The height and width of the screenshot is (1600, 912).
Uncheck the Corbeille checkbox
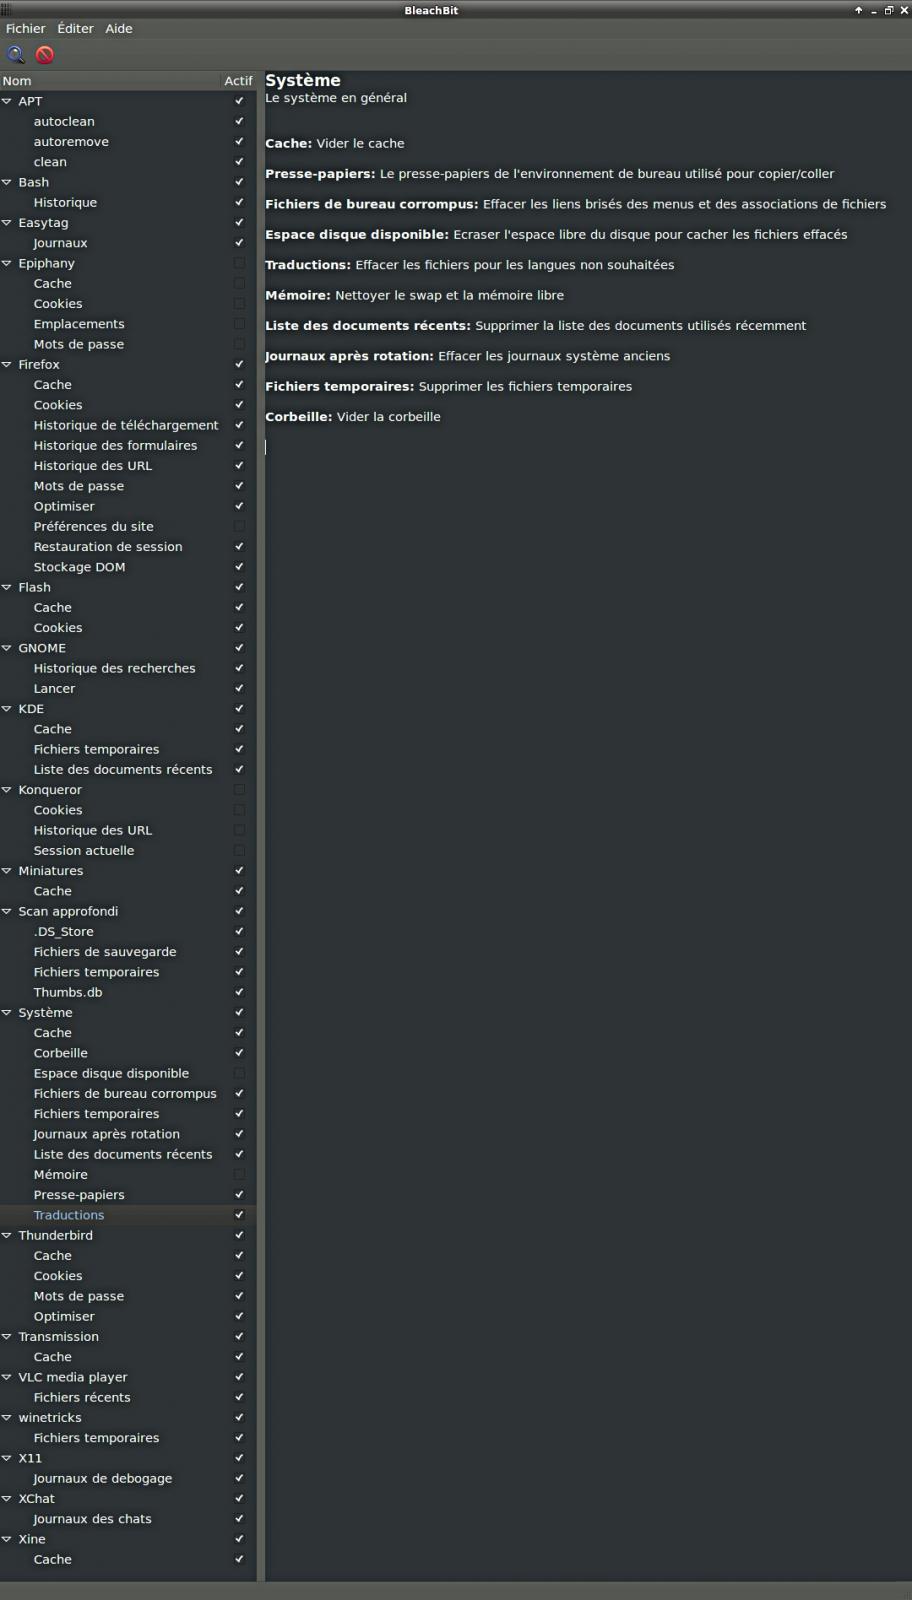click(x=239, y=1053)
